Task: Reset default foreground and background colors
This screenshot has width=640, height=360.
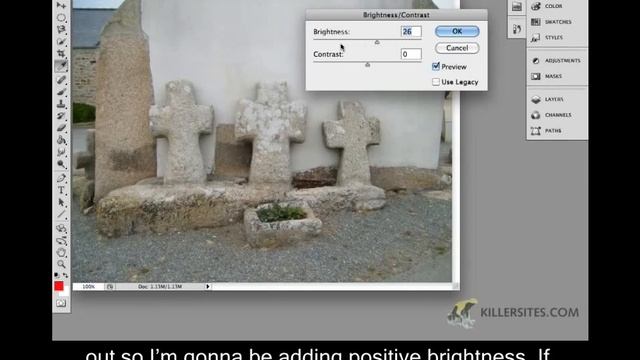Action: pos(56,276)
